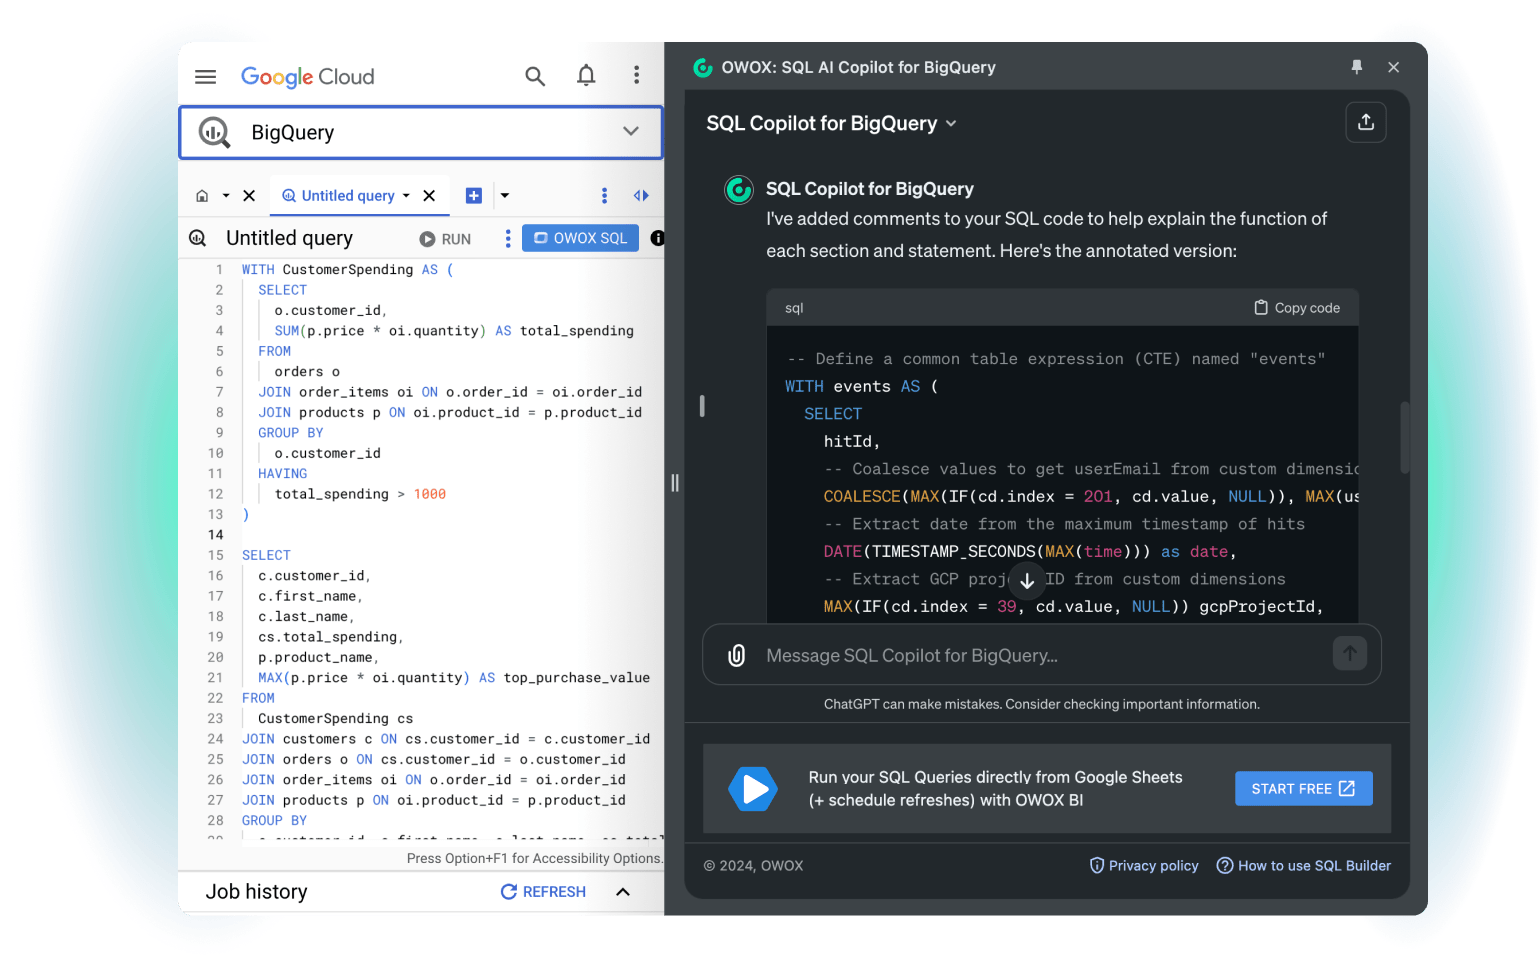Click the '© 2024, OWOX' footer text
The height and width of the screenshot is (968, 1540).
point(754,866)
